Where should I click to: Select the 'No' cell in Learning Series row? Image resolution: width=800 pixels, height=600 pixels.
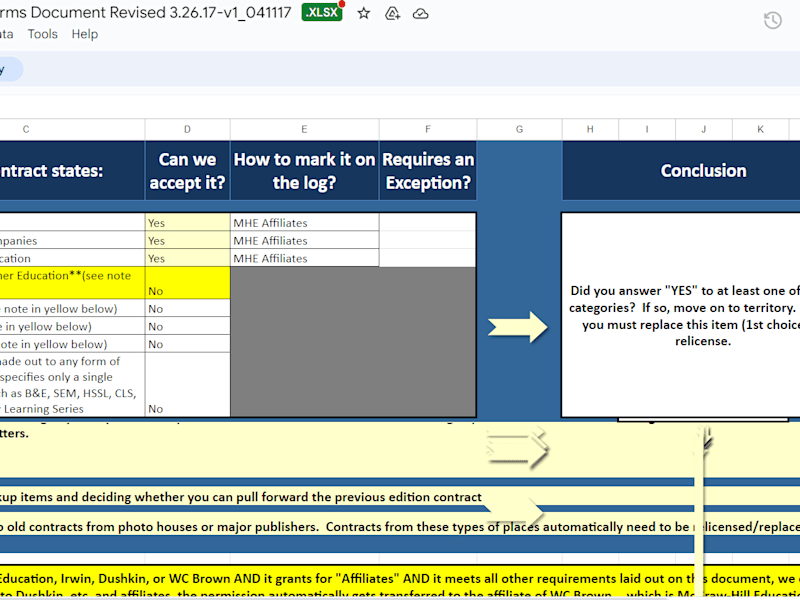point(187,385)
